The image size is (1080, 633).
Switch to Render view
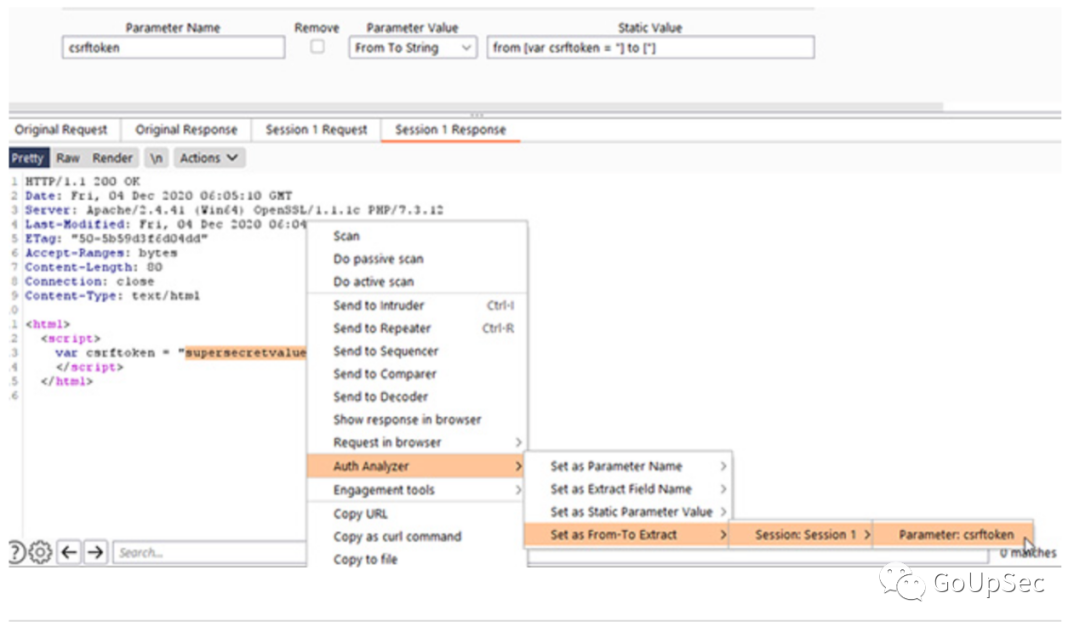point(112,158)
